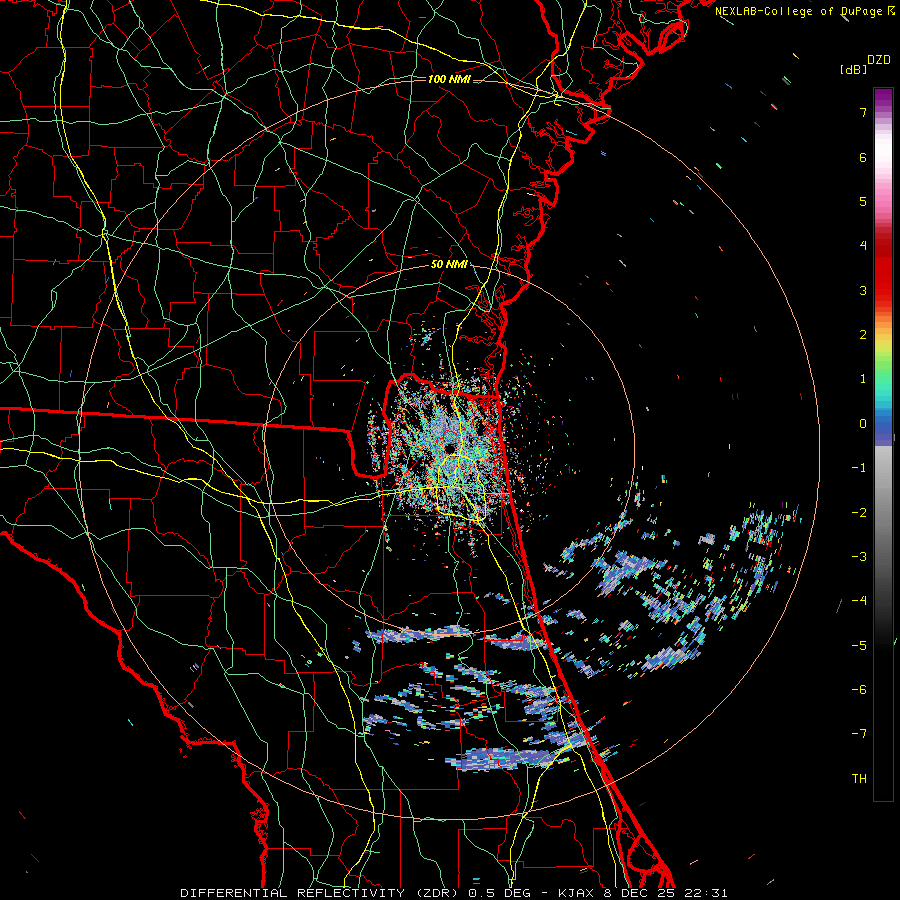
Task: Click the -6 value on the color scale
Action: [x=859, y=690]
